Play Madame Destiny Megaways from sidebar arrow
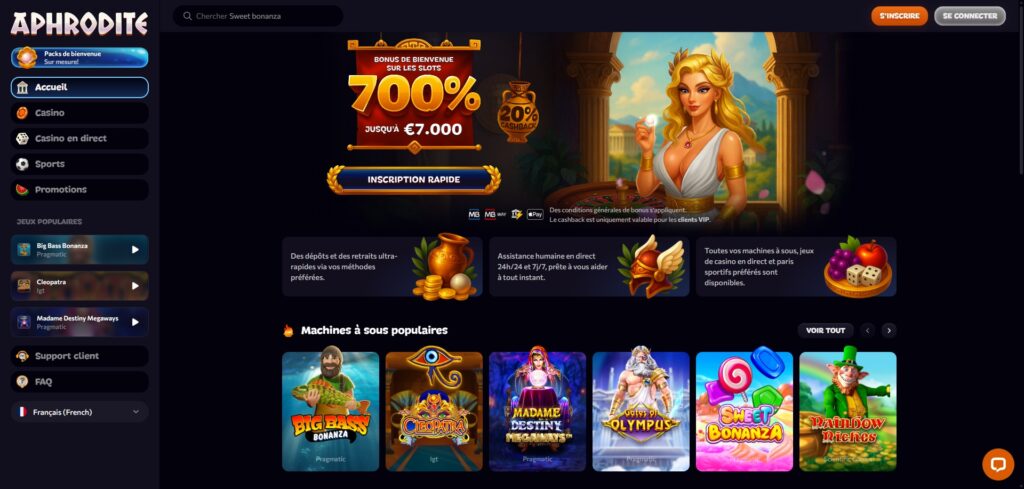Image resolution: width=1024 pixels, height=489 pixels. click(x=135, y=322)
